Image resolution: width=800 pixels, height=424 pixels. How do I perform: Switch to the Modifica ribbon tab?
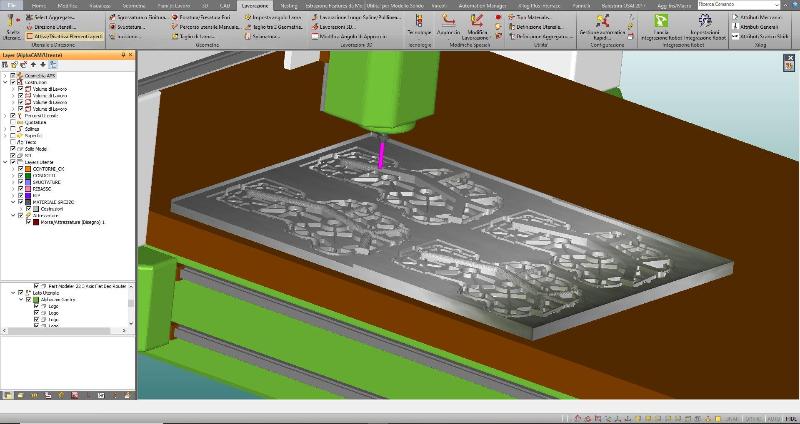pos(68,6)
